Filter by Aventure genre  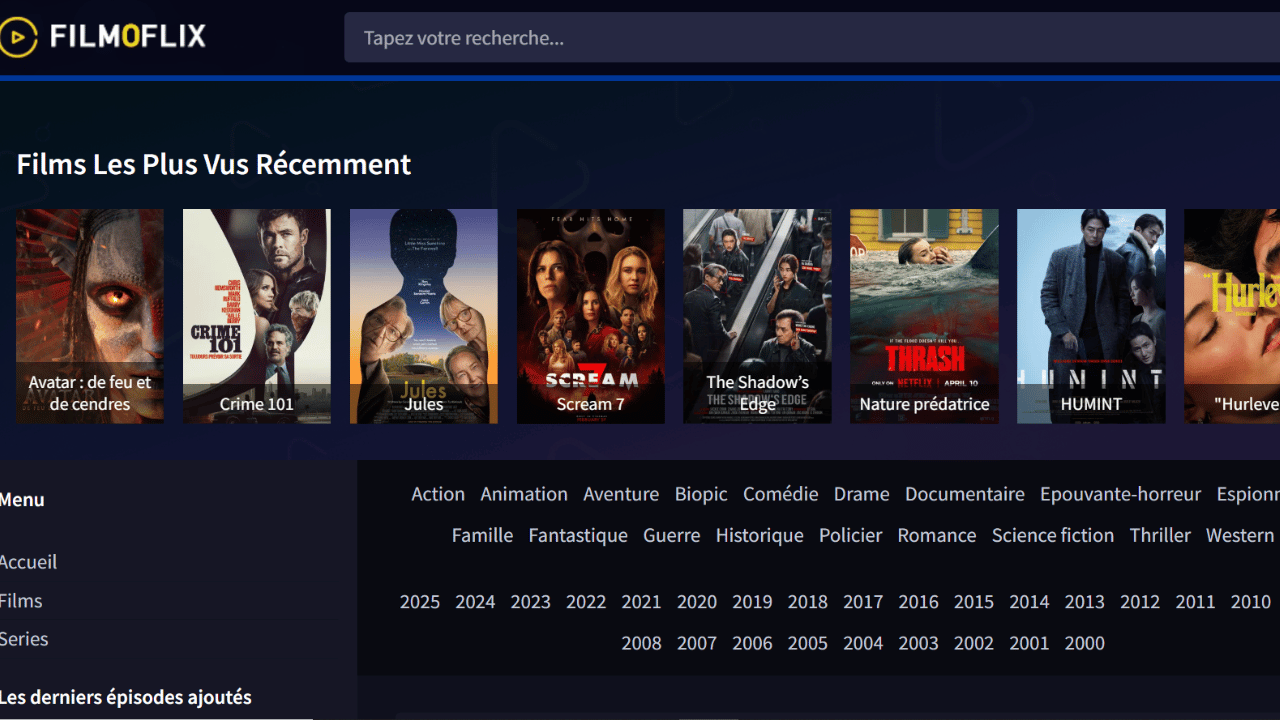pos(621,494)
